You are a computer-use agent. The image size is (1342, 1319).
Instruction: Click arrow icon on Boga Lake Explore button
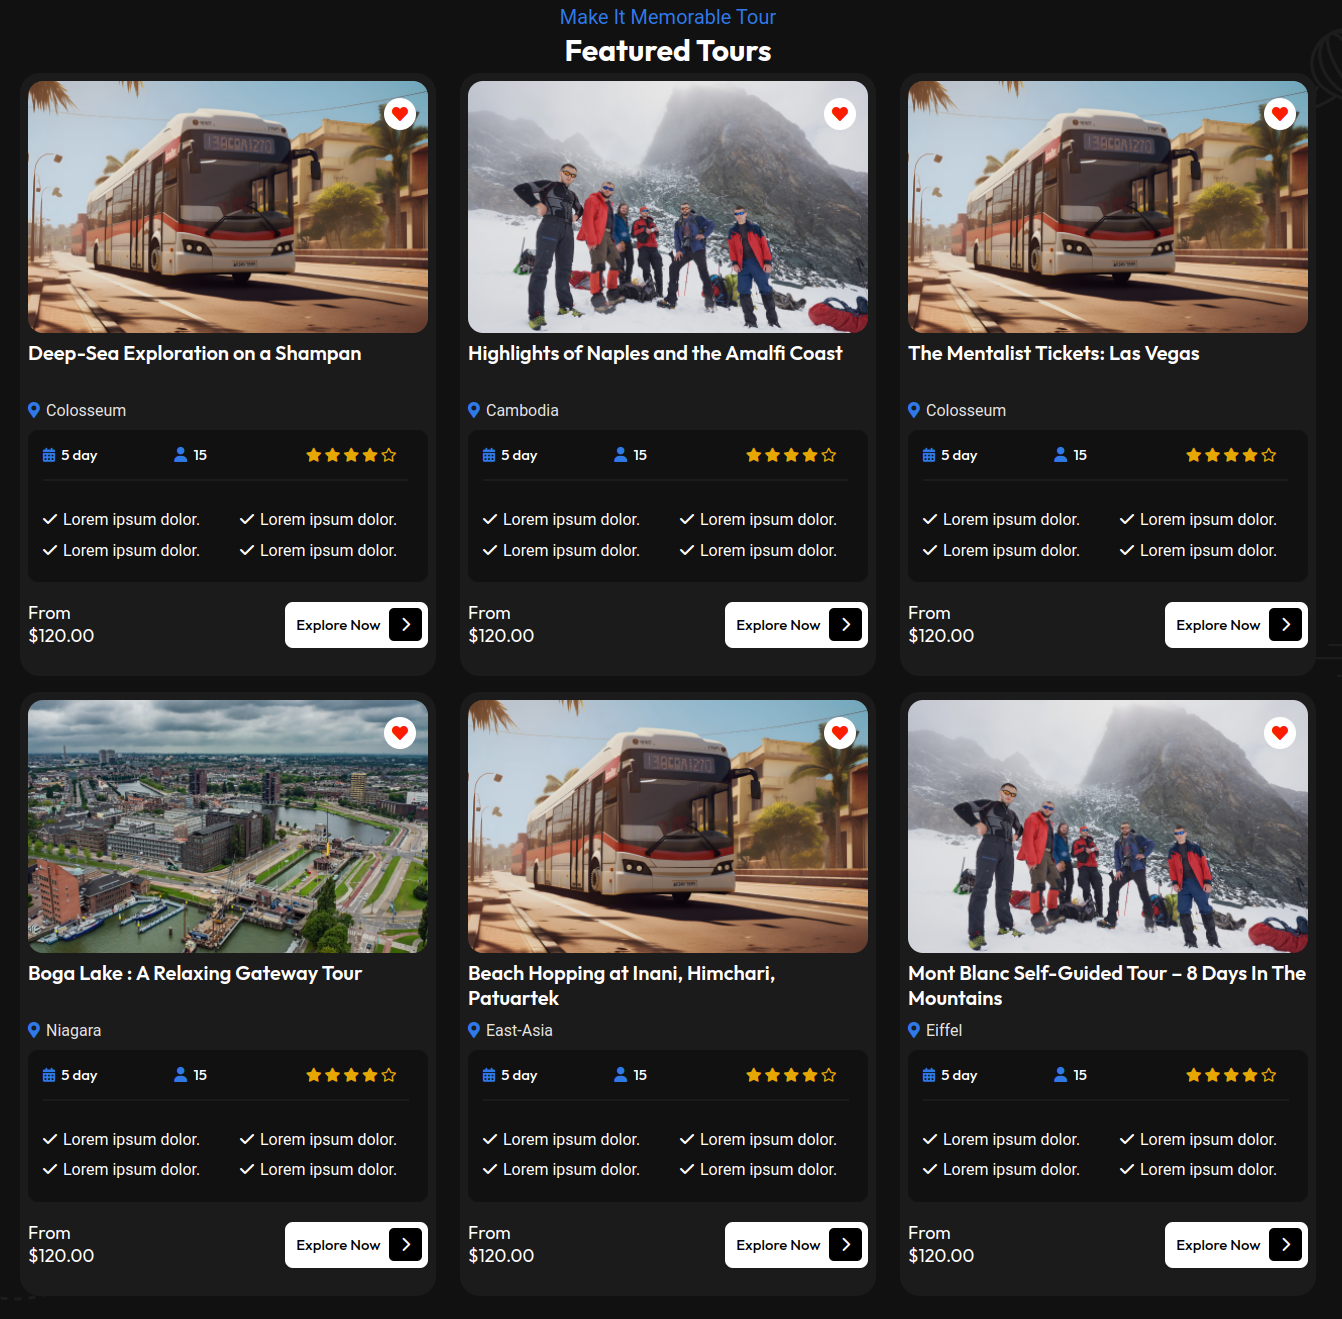click(405, 1245)
